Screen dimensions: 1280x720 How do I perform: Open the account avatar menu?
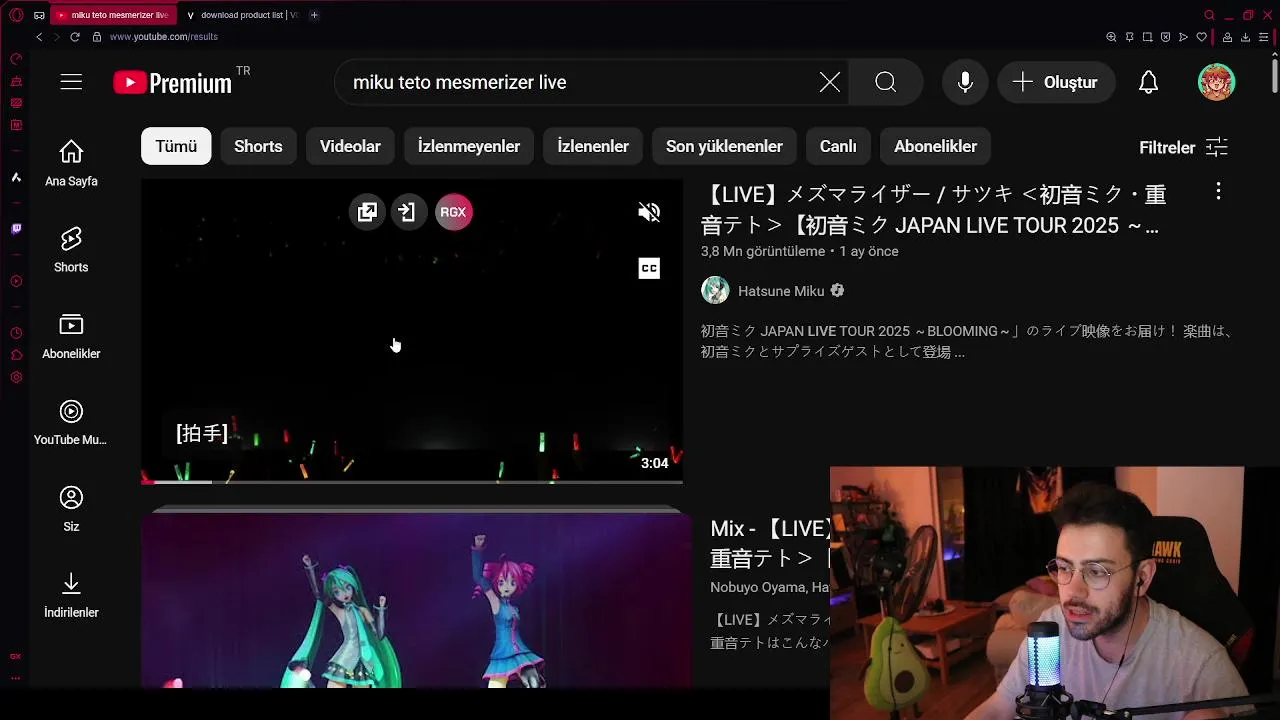coord(1217,82)
